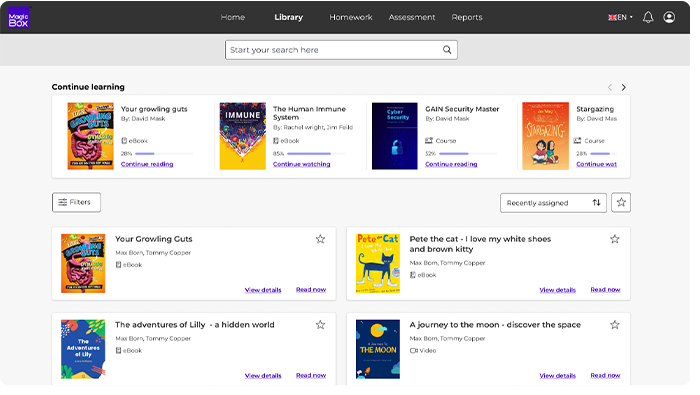Favorite Your Growling Guts list item

click(x=321, y=239)
